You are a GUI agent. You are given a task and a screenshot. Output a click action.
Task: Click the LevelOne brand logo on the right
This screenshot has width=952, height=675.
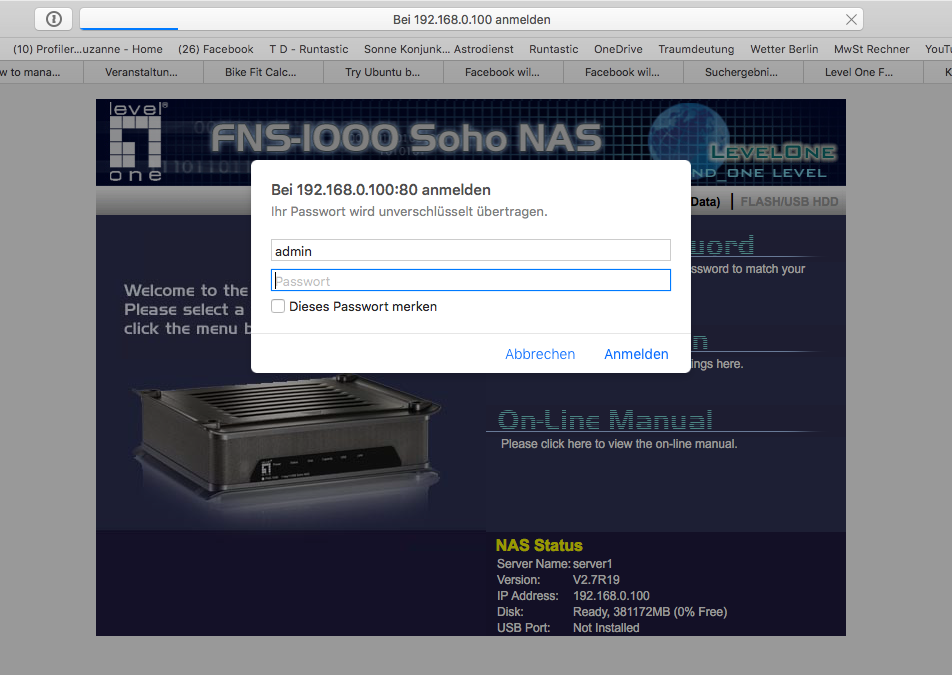[x=772, y=152]
